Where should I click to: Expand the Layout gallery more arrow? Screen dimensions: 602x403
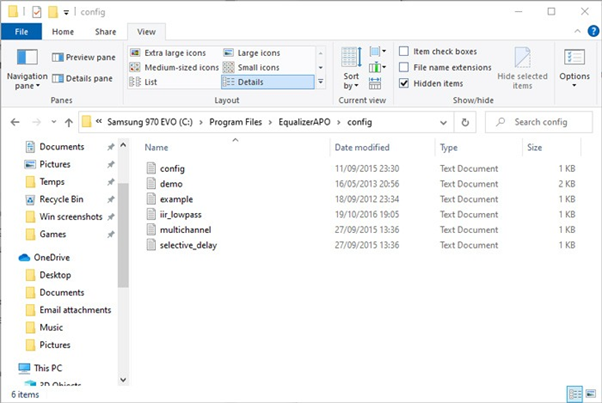point(320,82)
